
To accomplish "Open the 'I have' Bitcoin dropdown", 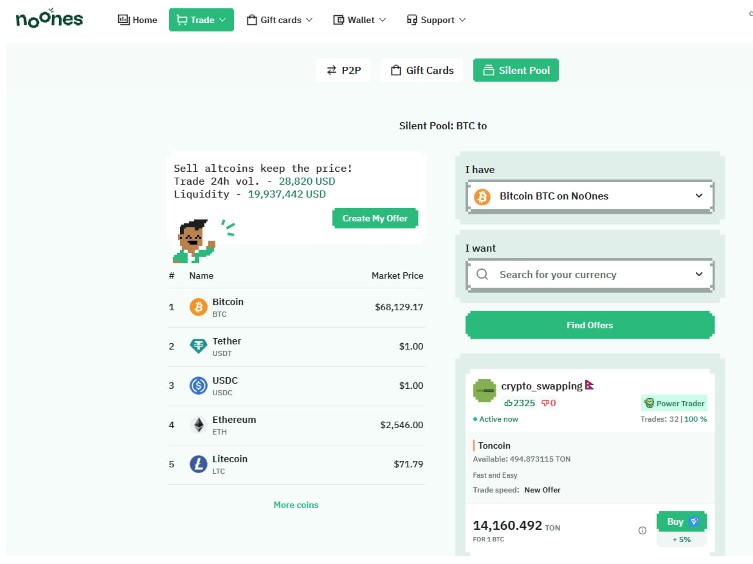I will coord(590,196).
